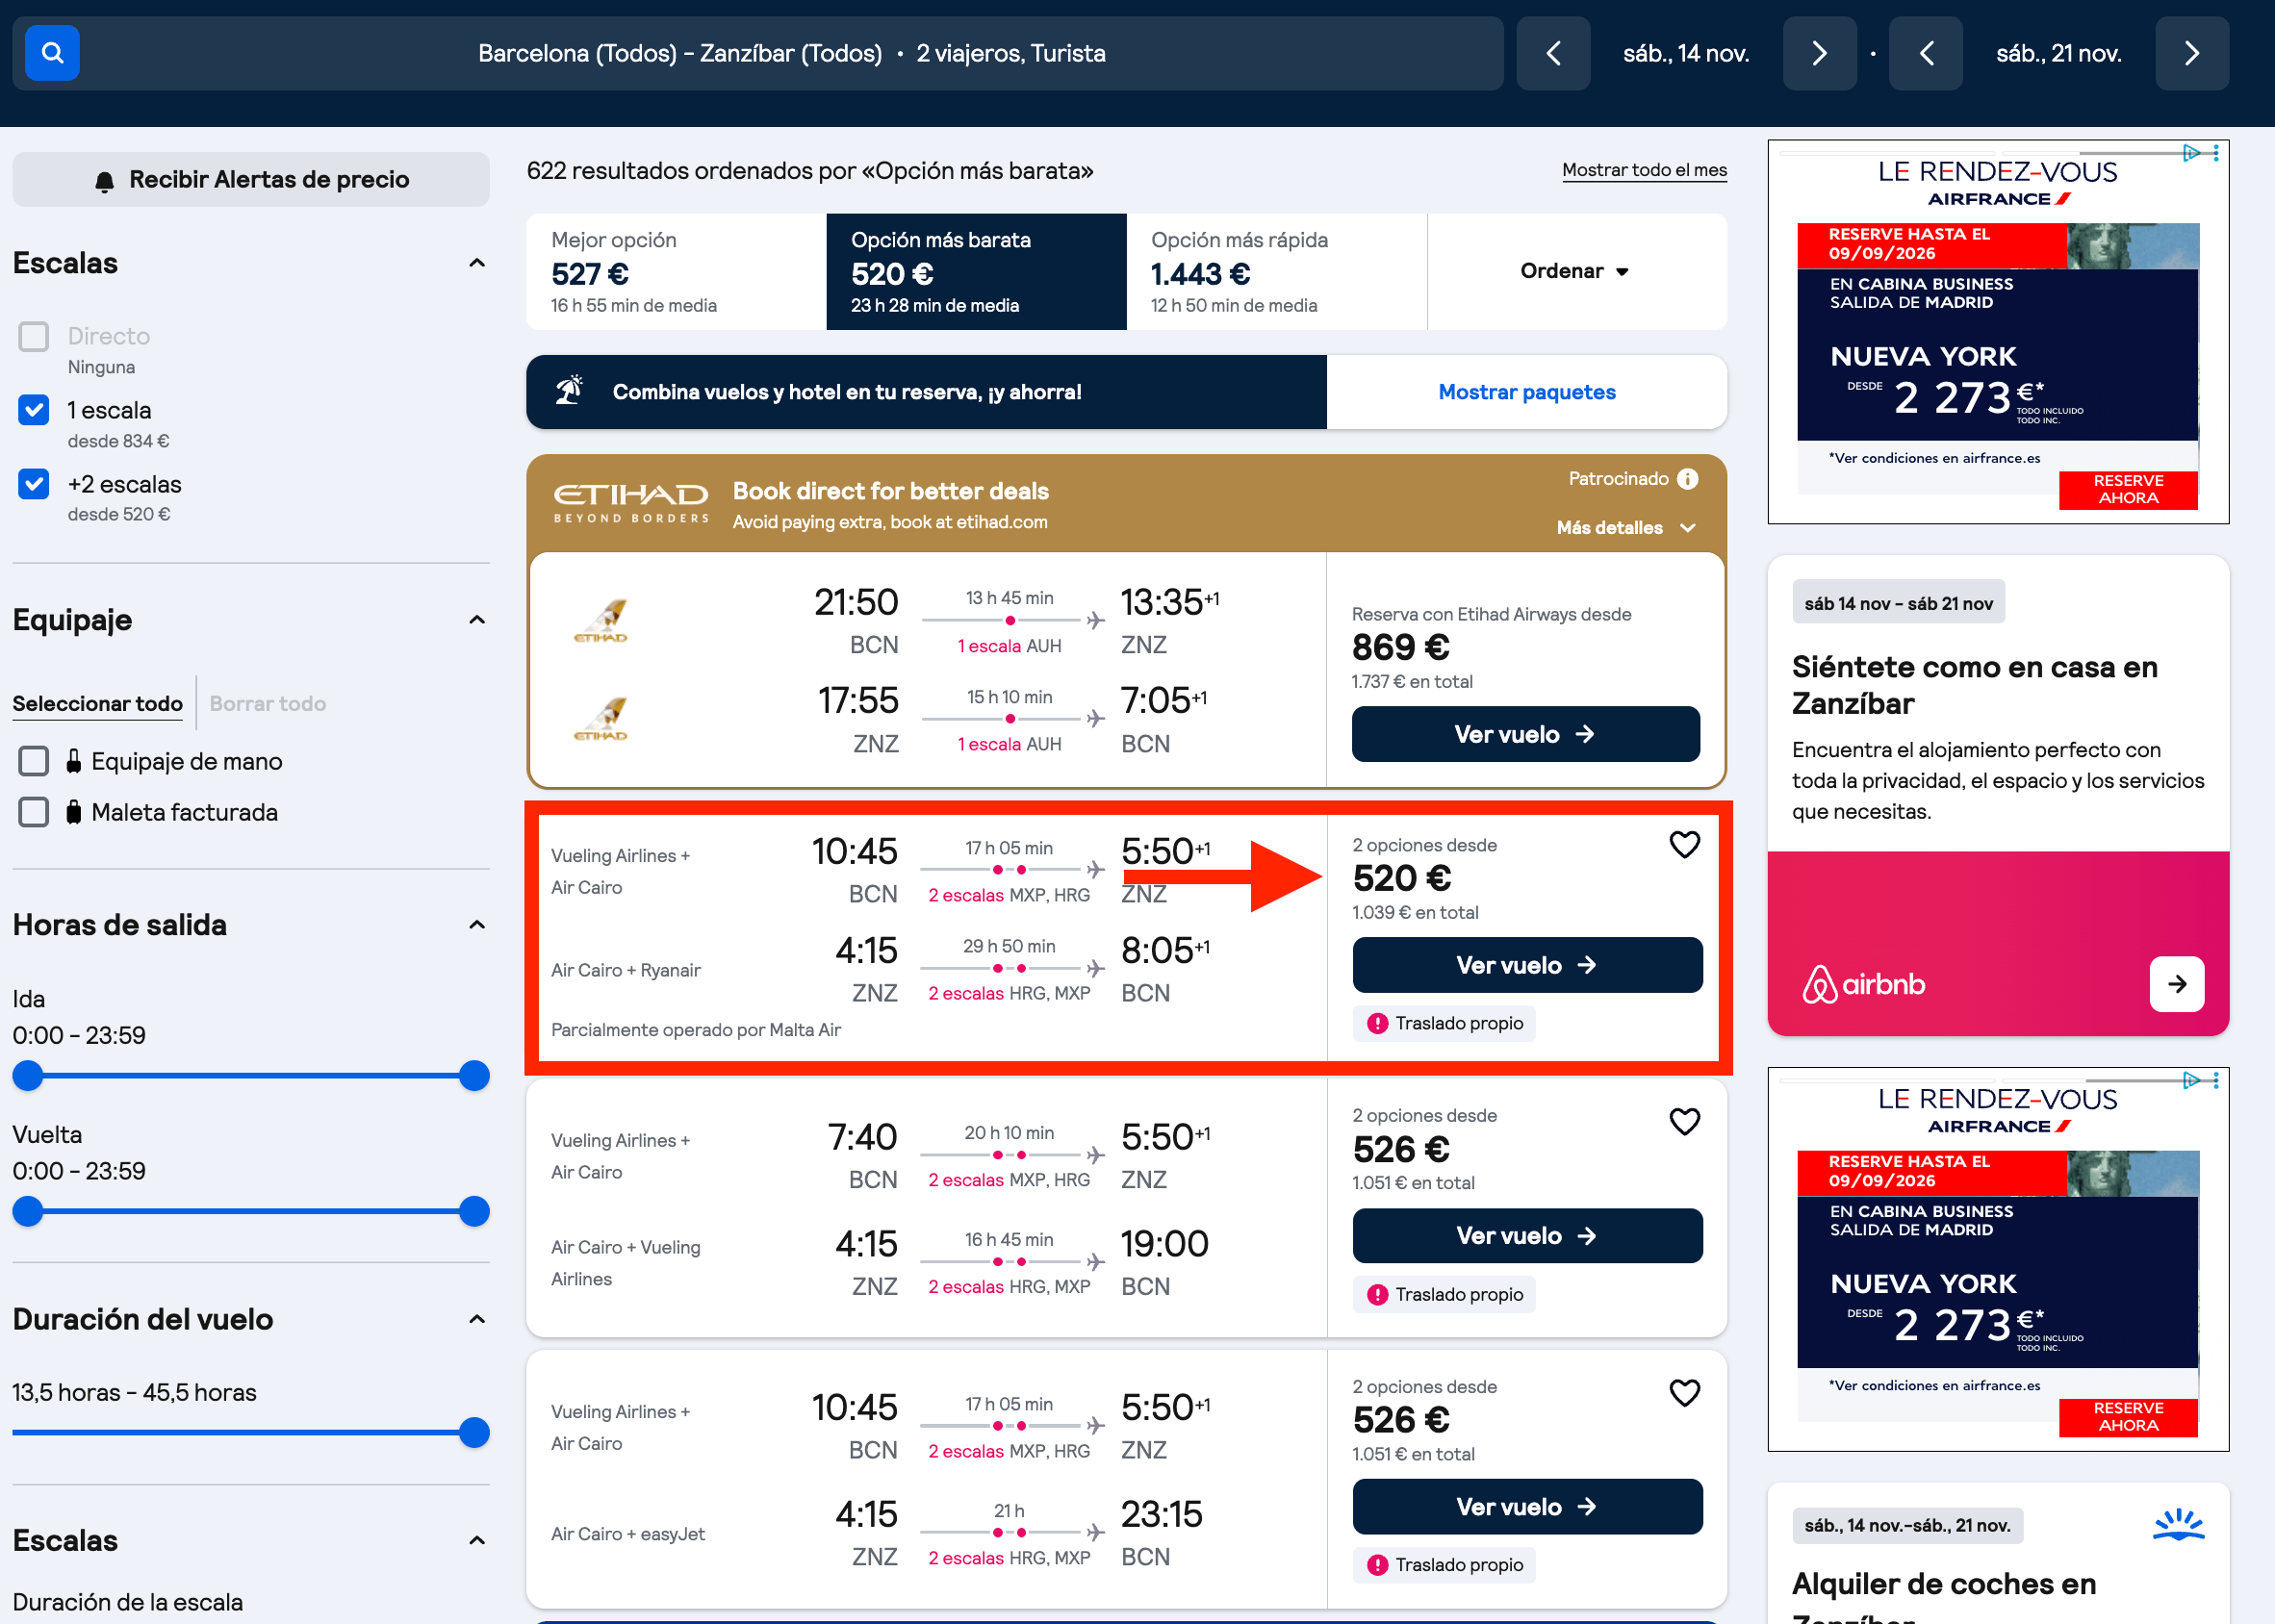Favorite the 526 € flight returning at 19:00
Viewport: 2275px width, 1624px height.
click(1685, 1122)
